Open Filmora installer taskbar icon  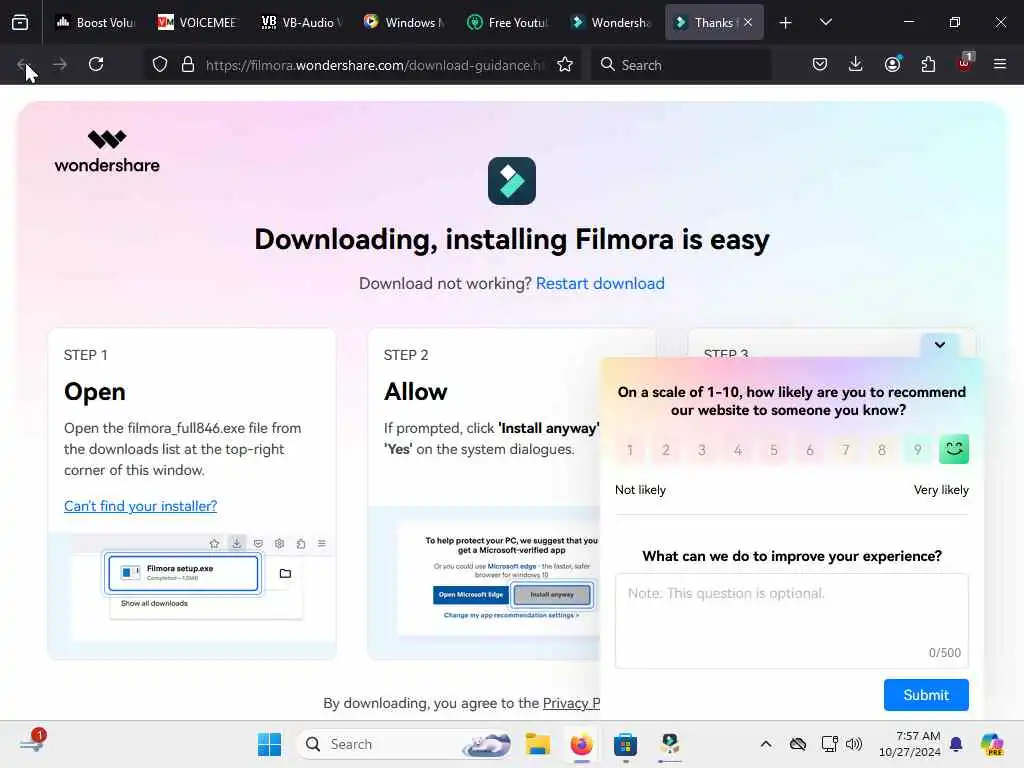point(669,744)
